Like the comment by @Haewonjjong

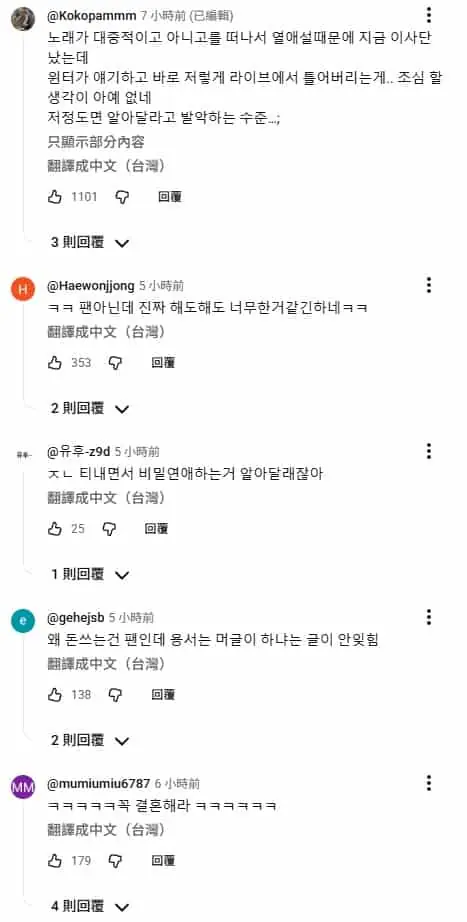click(x=55, y=363)
